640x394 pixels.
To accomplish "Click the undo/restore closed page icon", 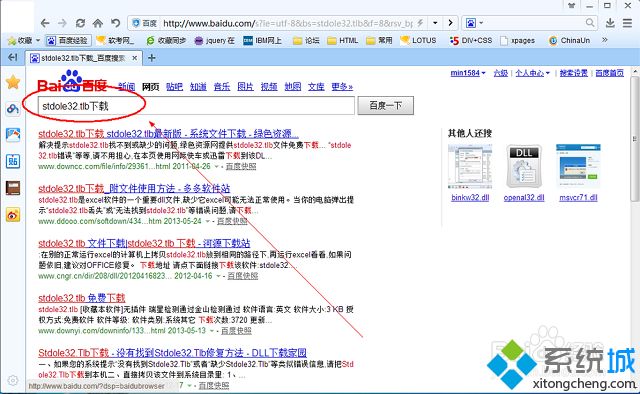I will pos(116,23).
